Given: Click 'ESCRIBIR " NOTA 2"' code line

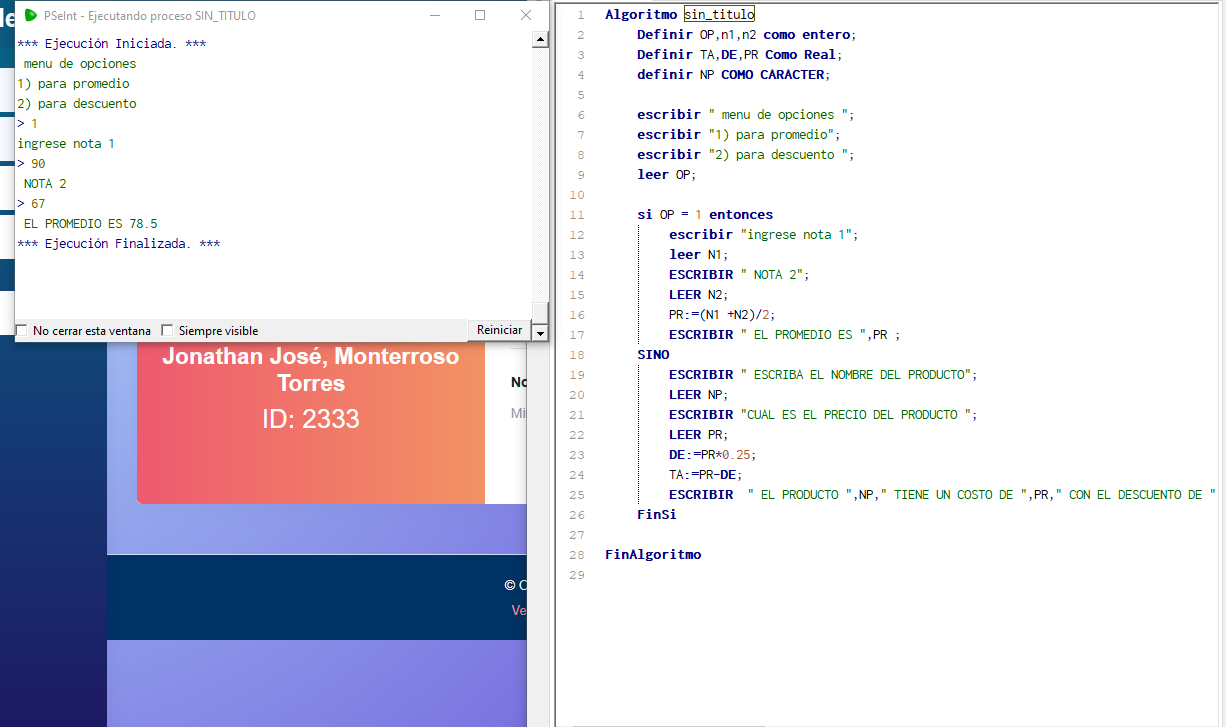Looking at the screenshot, I should point(739,274).
